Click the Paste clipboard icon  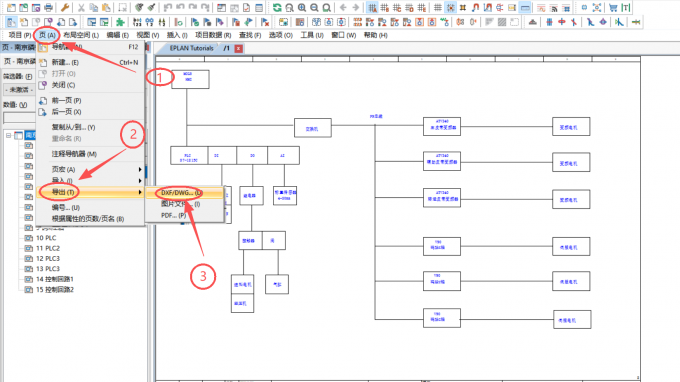pos(106,7)
